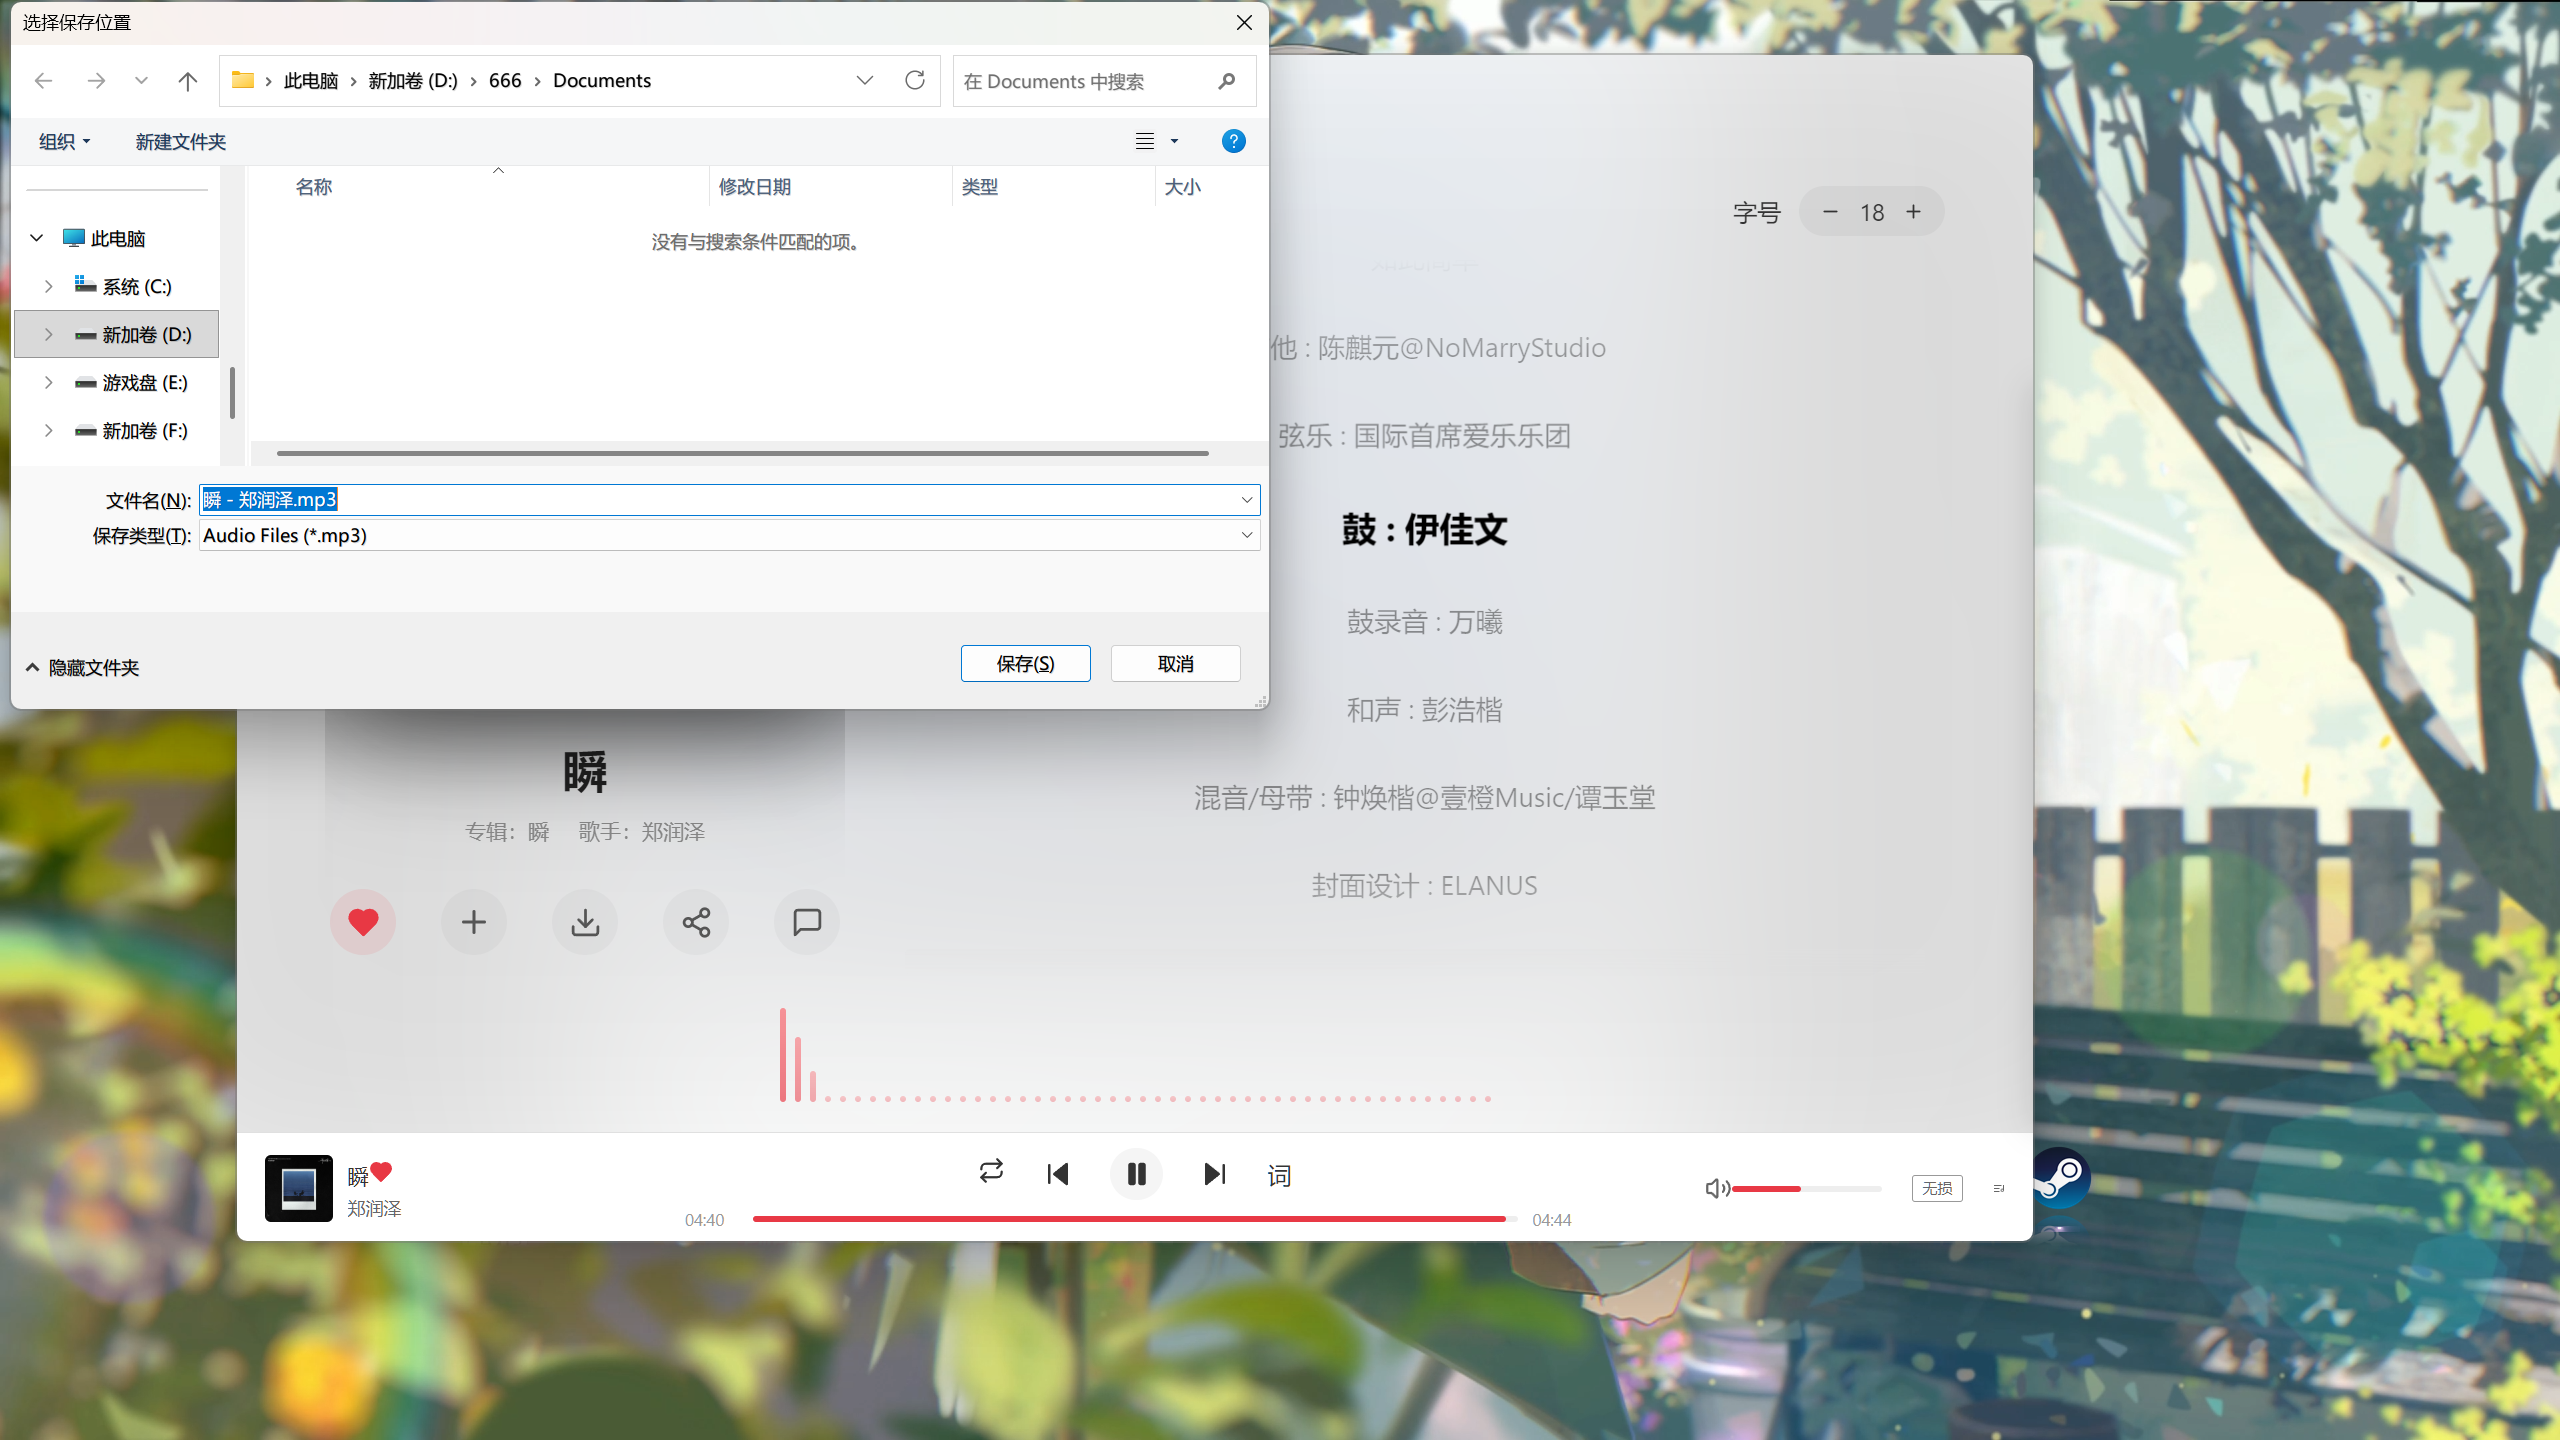Cancel the save dialog with 取消
2560x1440 pixels.
click(x=1175, y=663)
